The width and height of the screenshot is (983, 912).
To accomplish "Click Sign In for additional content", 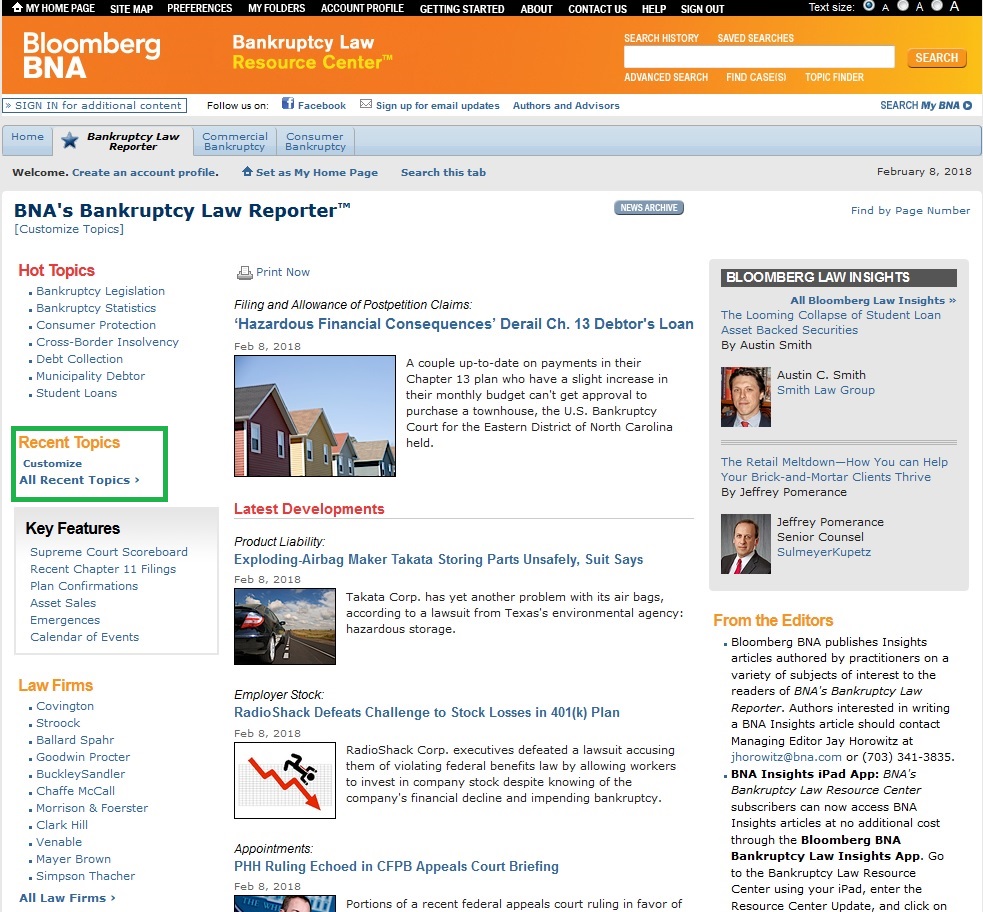I will pos(95,105).
